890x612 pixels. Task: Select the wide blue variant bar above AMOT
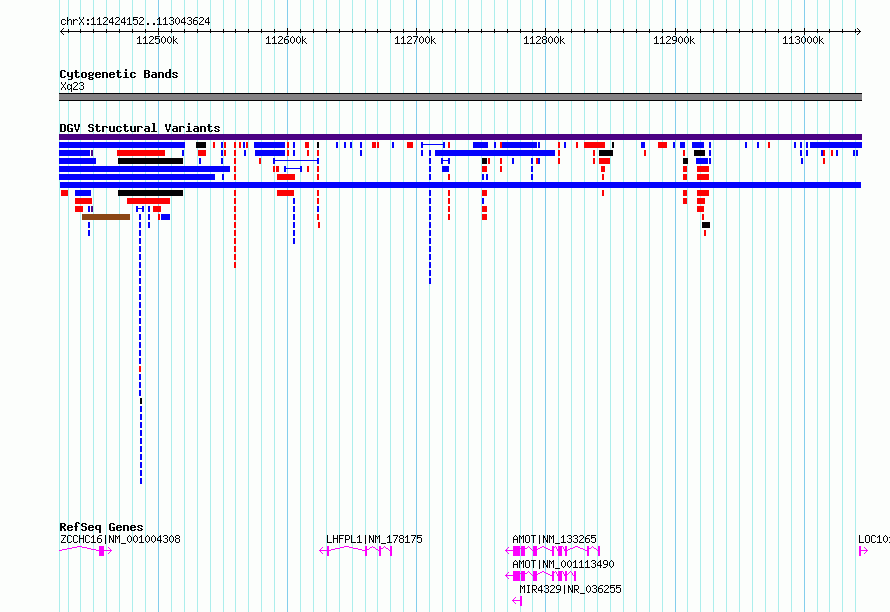pyautogui.click(x=495, y=153)
